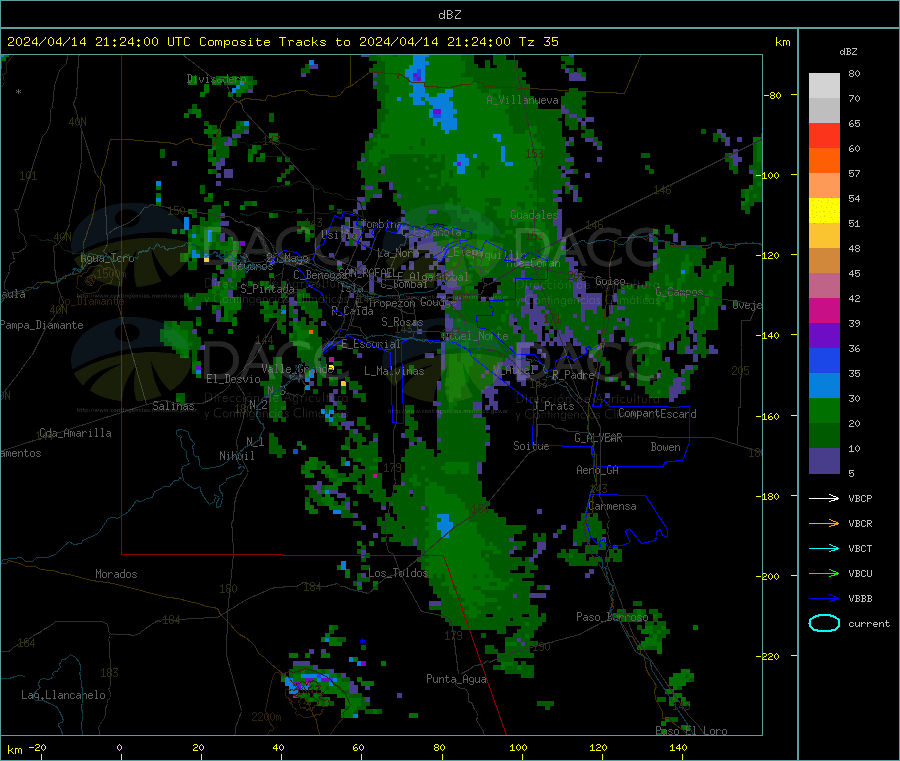The image size is (900, 761).
Task: Click the 'VBCP' legend label
Action: pyautogui.click(x=860, y=498)
